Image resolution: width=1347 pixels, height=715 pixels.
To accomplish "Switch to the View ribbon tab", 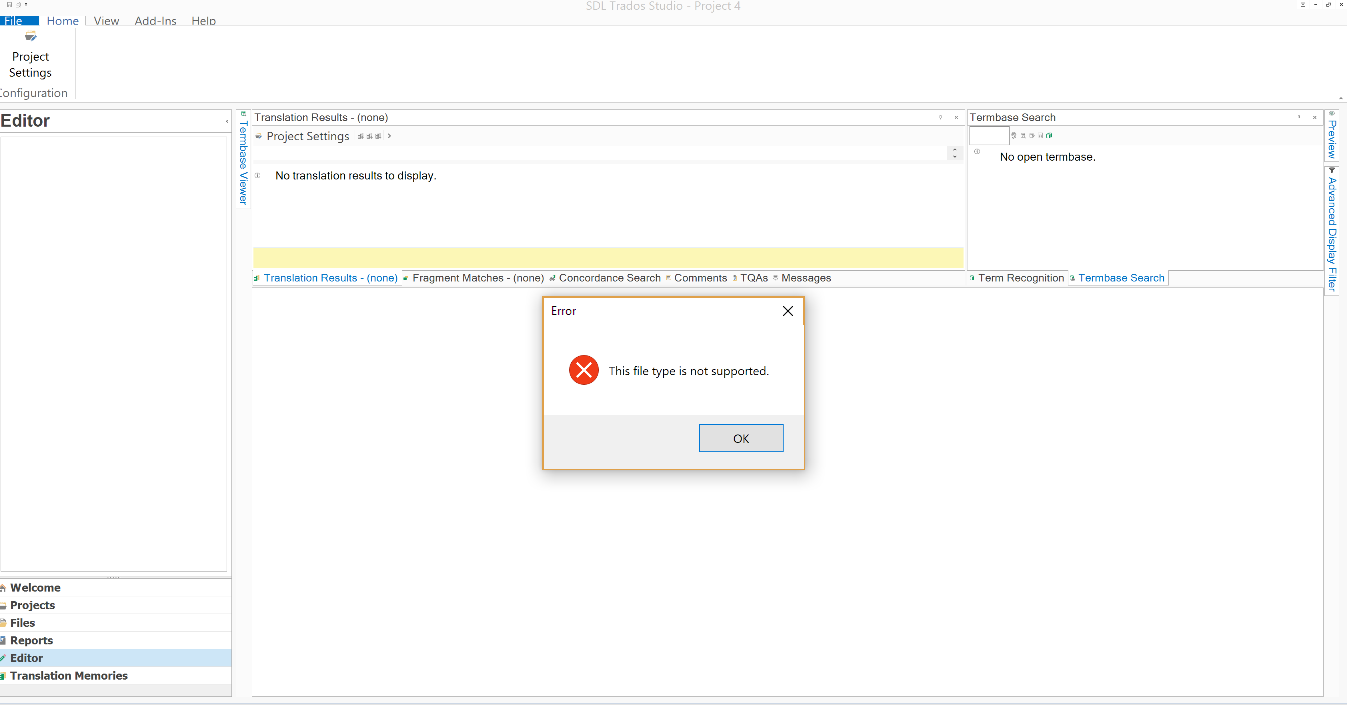I will pyautogui.click(x=106, y=20).
